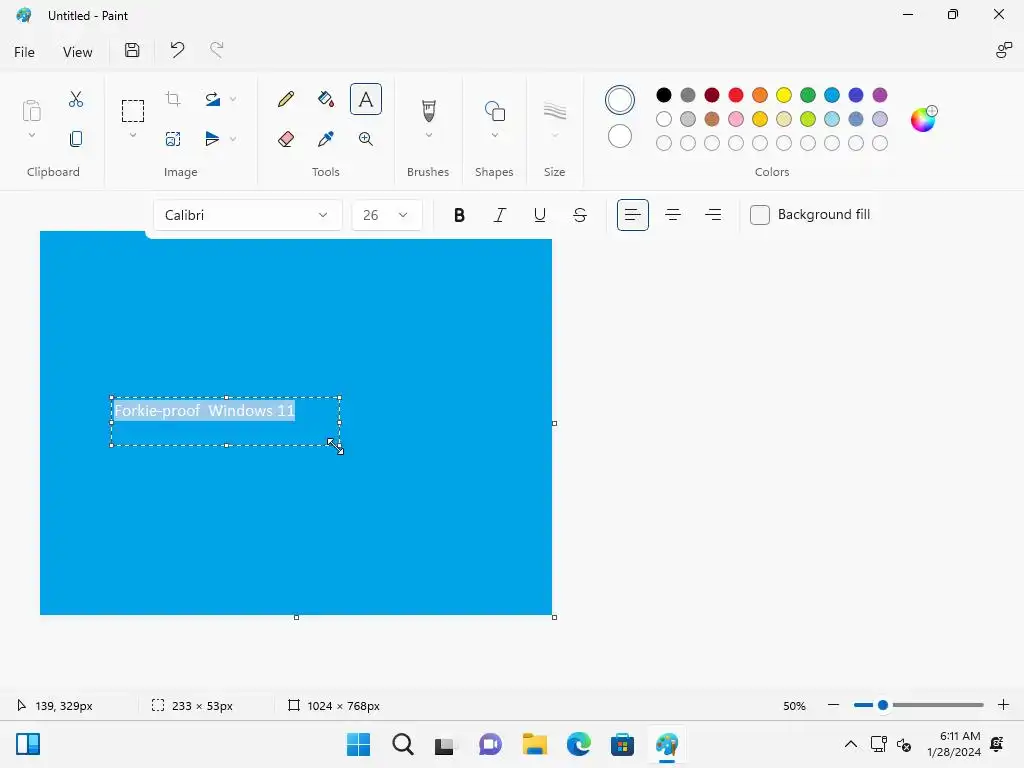Open the Shapes gallery icon
Viewport: 1024px width, 768px height.
point(494,111)
